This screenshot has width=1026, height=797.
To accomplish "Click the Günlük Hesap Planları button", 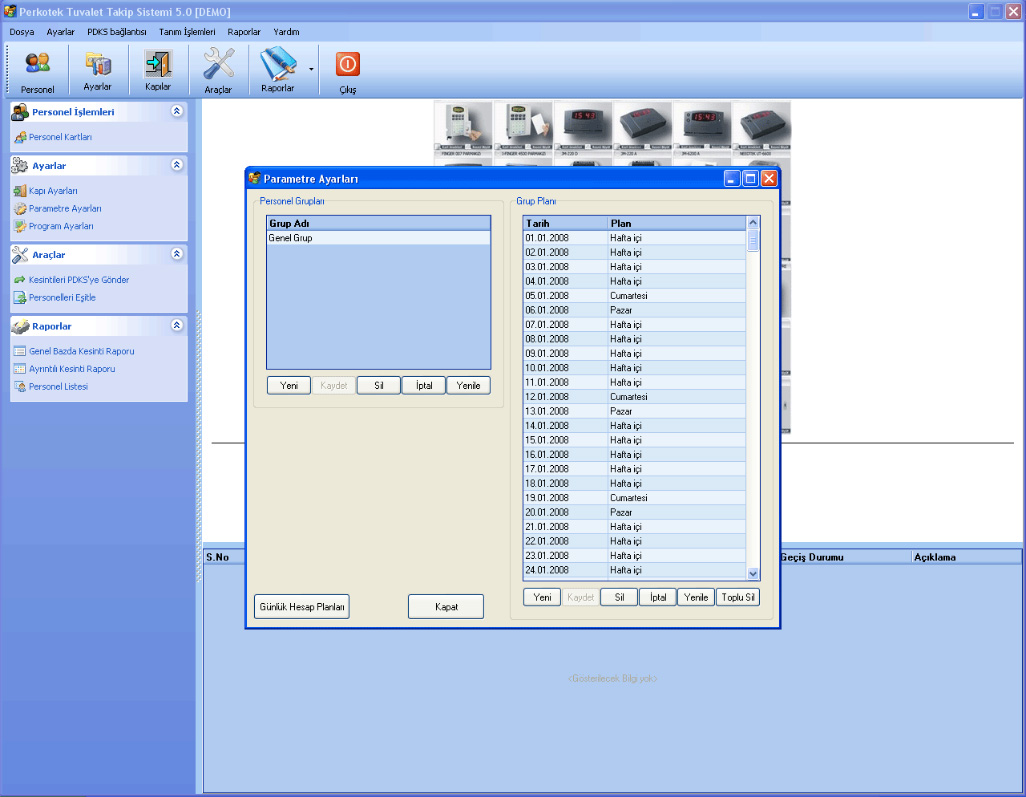I will coord(302,607).
